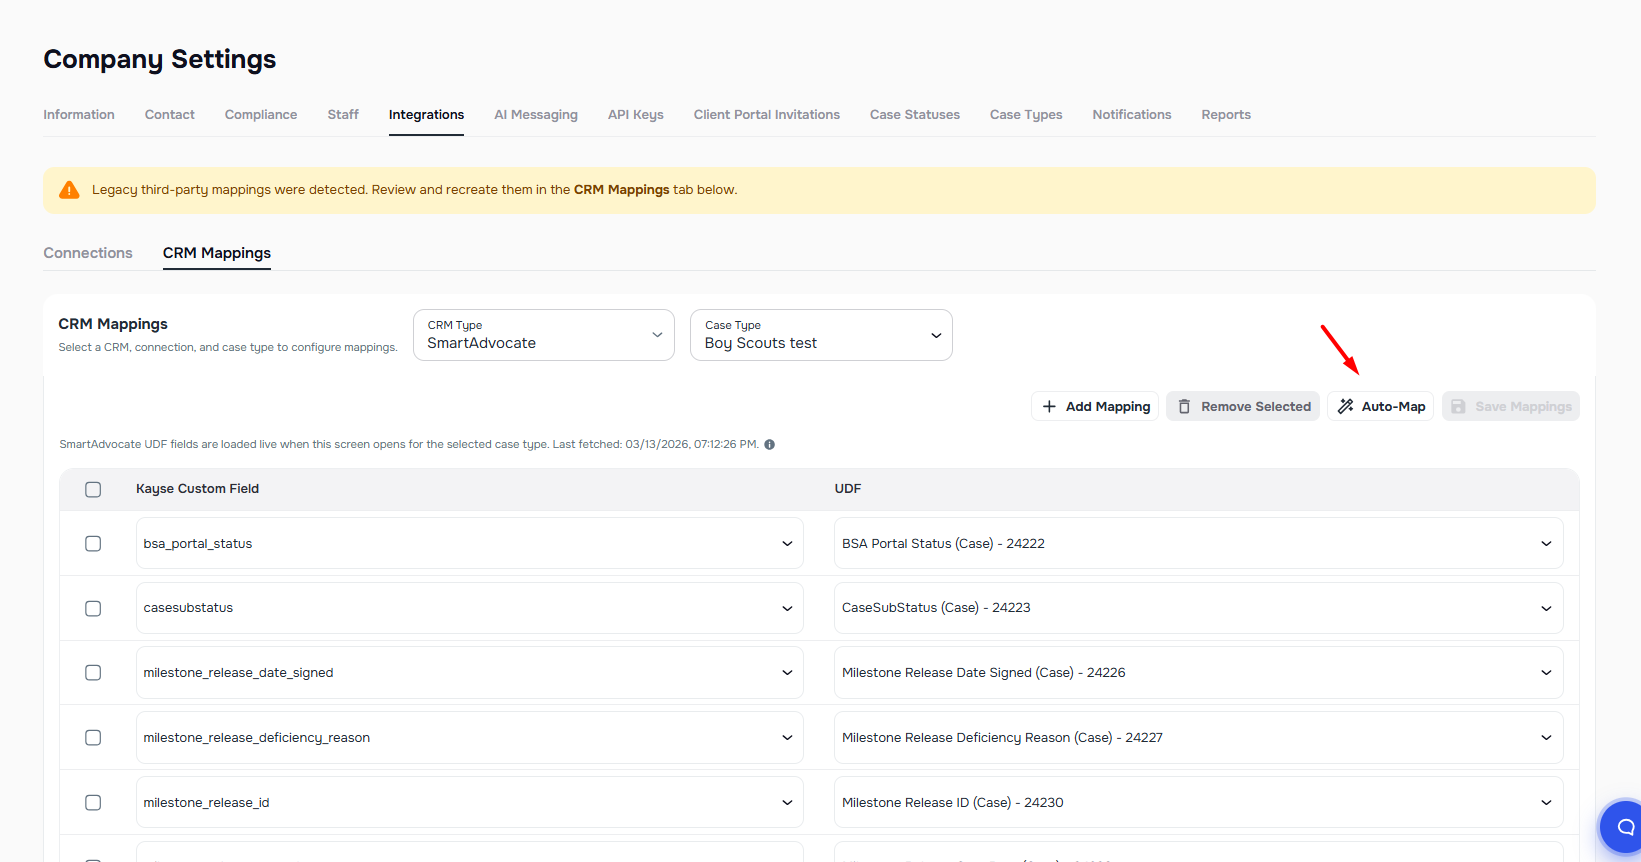1641x862 pixels.
Task: Check the bsa_portal_status row checkbox
Action: pos(93,544)
